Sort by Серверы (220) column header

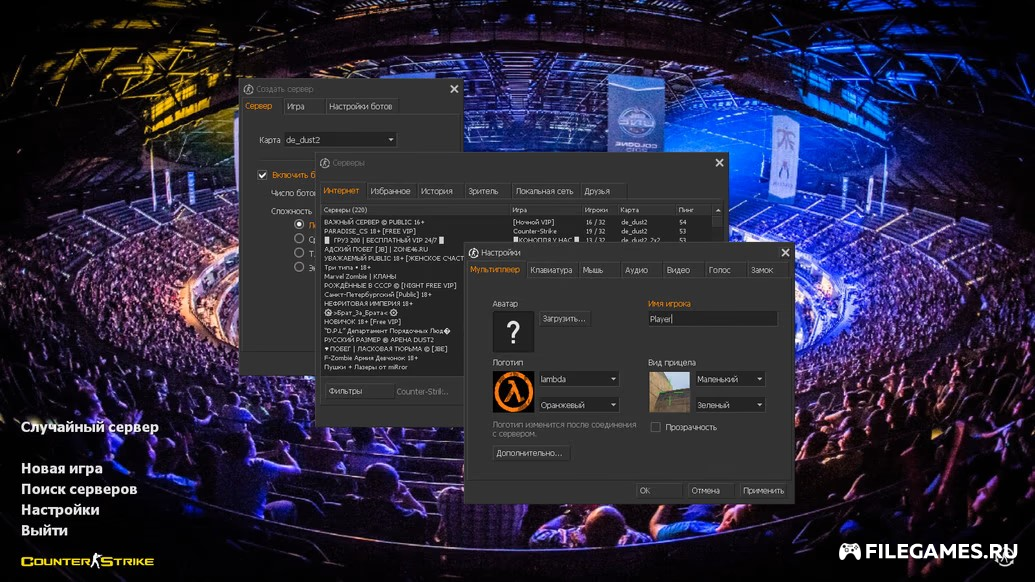[416, 210]
